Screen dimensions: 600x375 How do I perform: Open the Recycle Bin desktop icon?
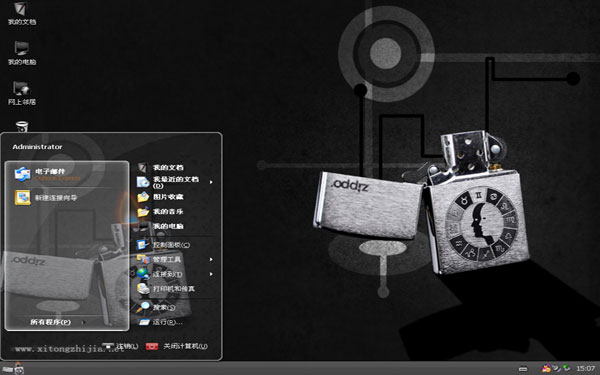[x=22, y=126]
